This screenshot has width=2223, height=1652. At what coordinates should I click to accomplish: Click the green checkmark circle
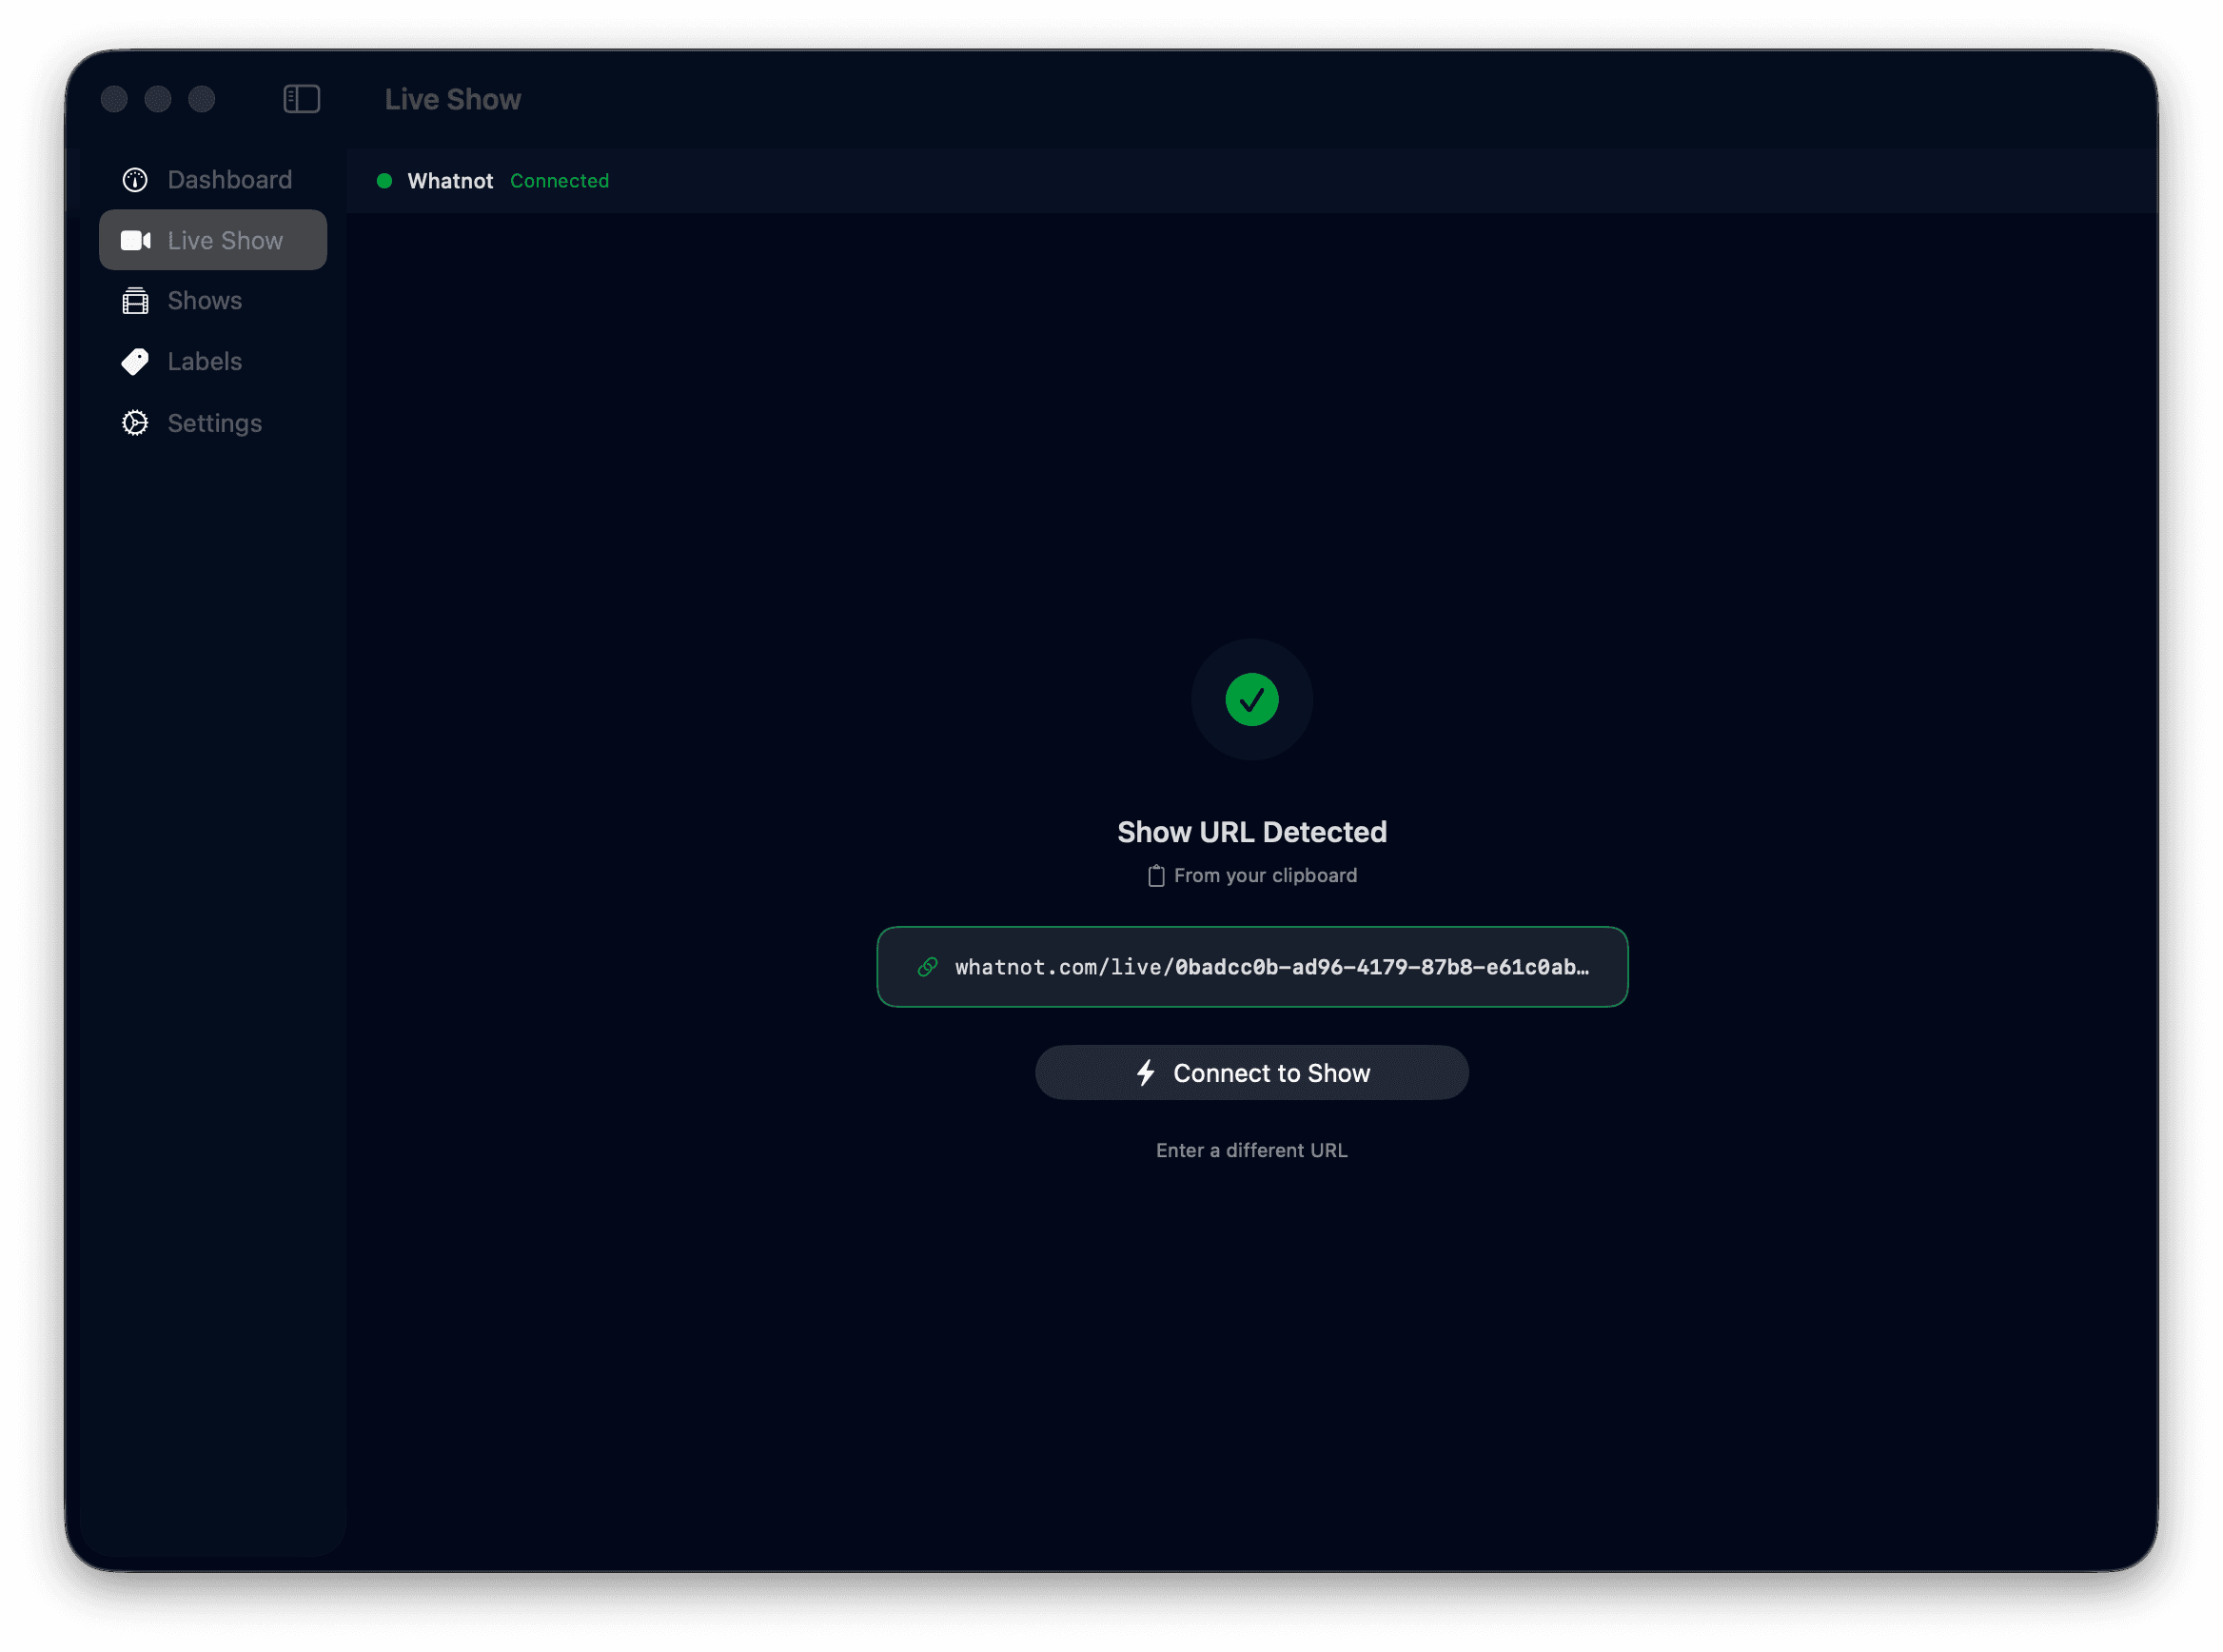pyautogui.click(x=1251, y=700)
